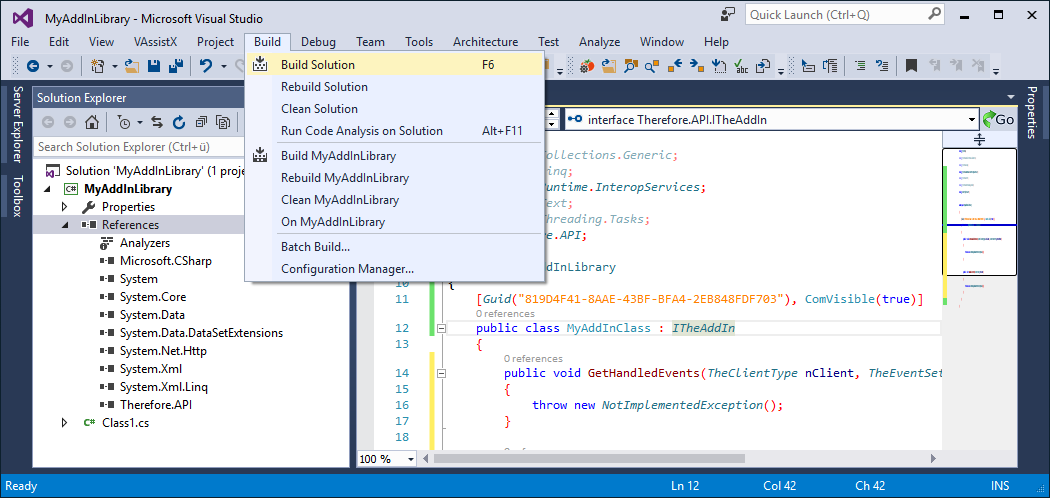Screen dimensions: 1050x498
Task: Click VAssistX spell check abc icon
Action: tap(741, 66)
